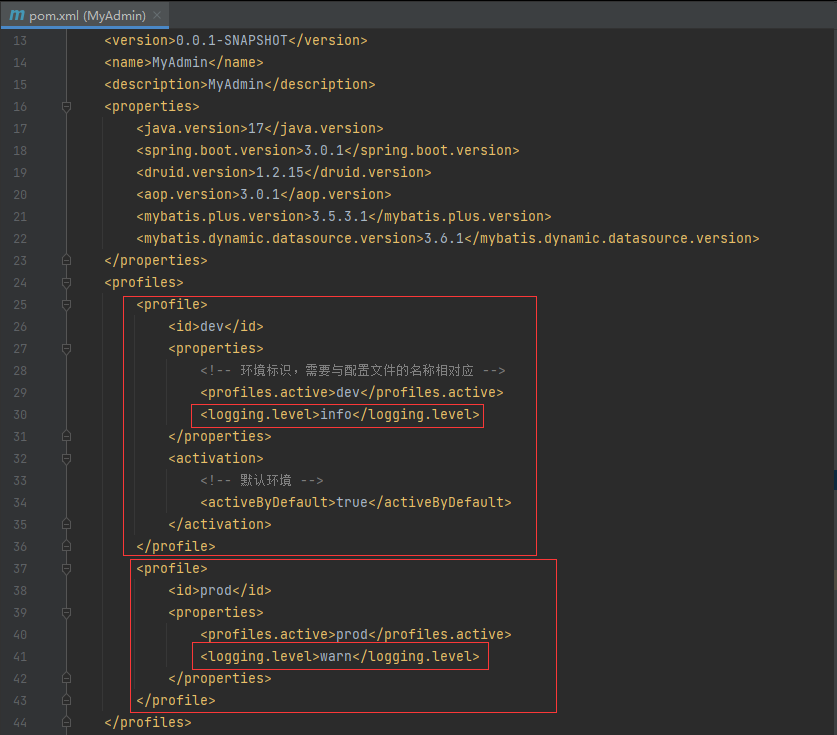The image size is (837, 735).
Task: Click the opening <profiles> tag text
Action: (144, 282)
